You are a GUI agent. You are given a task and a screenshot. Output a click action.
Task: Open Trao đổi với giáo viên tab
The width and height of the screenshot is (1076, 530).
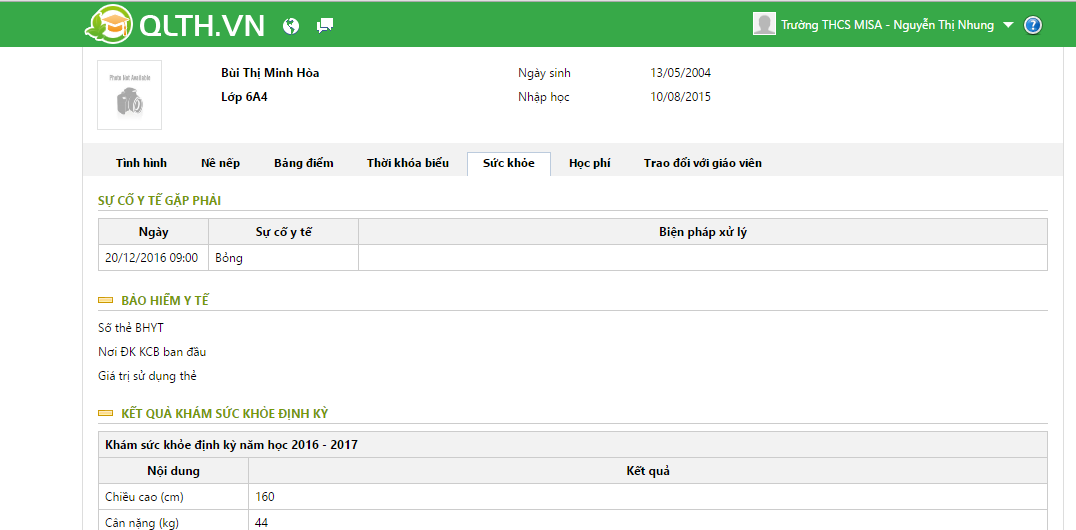702,163
